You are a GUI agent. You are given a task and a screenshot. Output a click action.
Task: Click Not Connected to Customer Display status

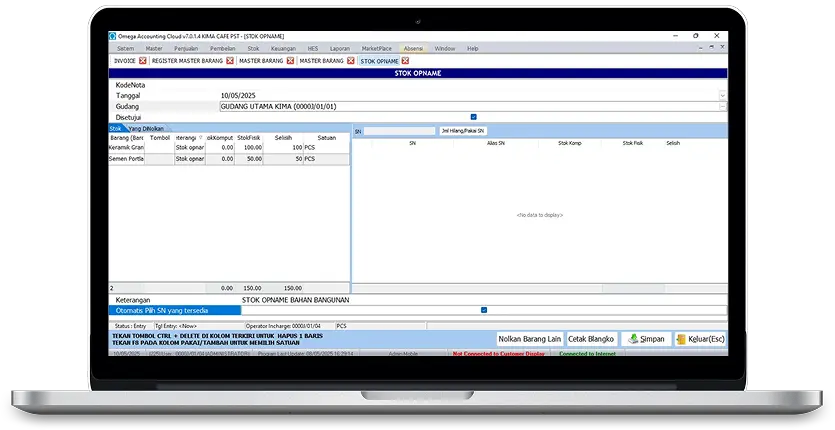click(x=499, y=354)
